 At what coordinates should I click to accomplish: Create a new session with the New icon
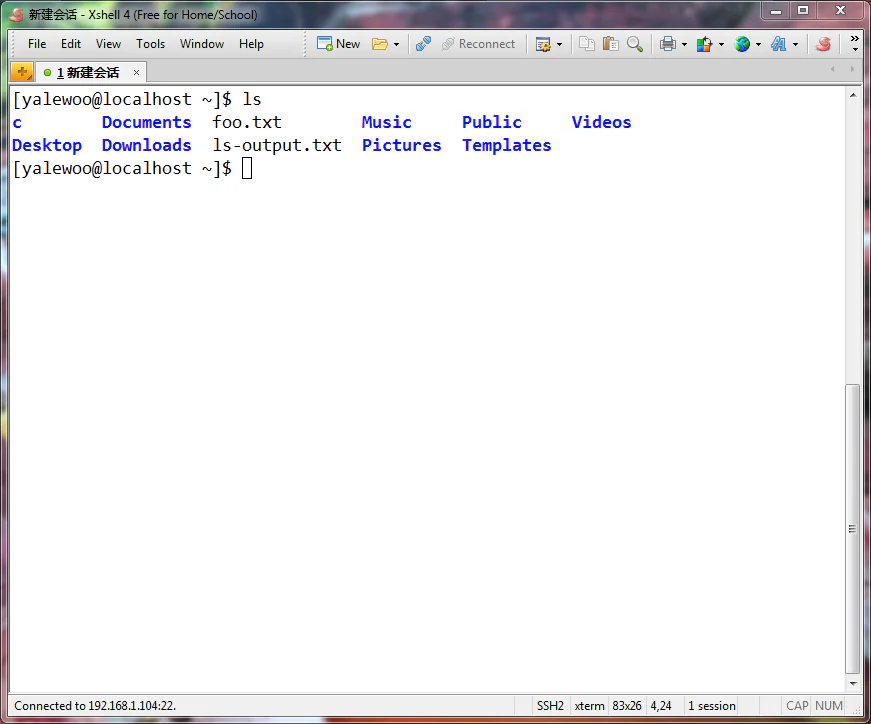coord(338,44)
